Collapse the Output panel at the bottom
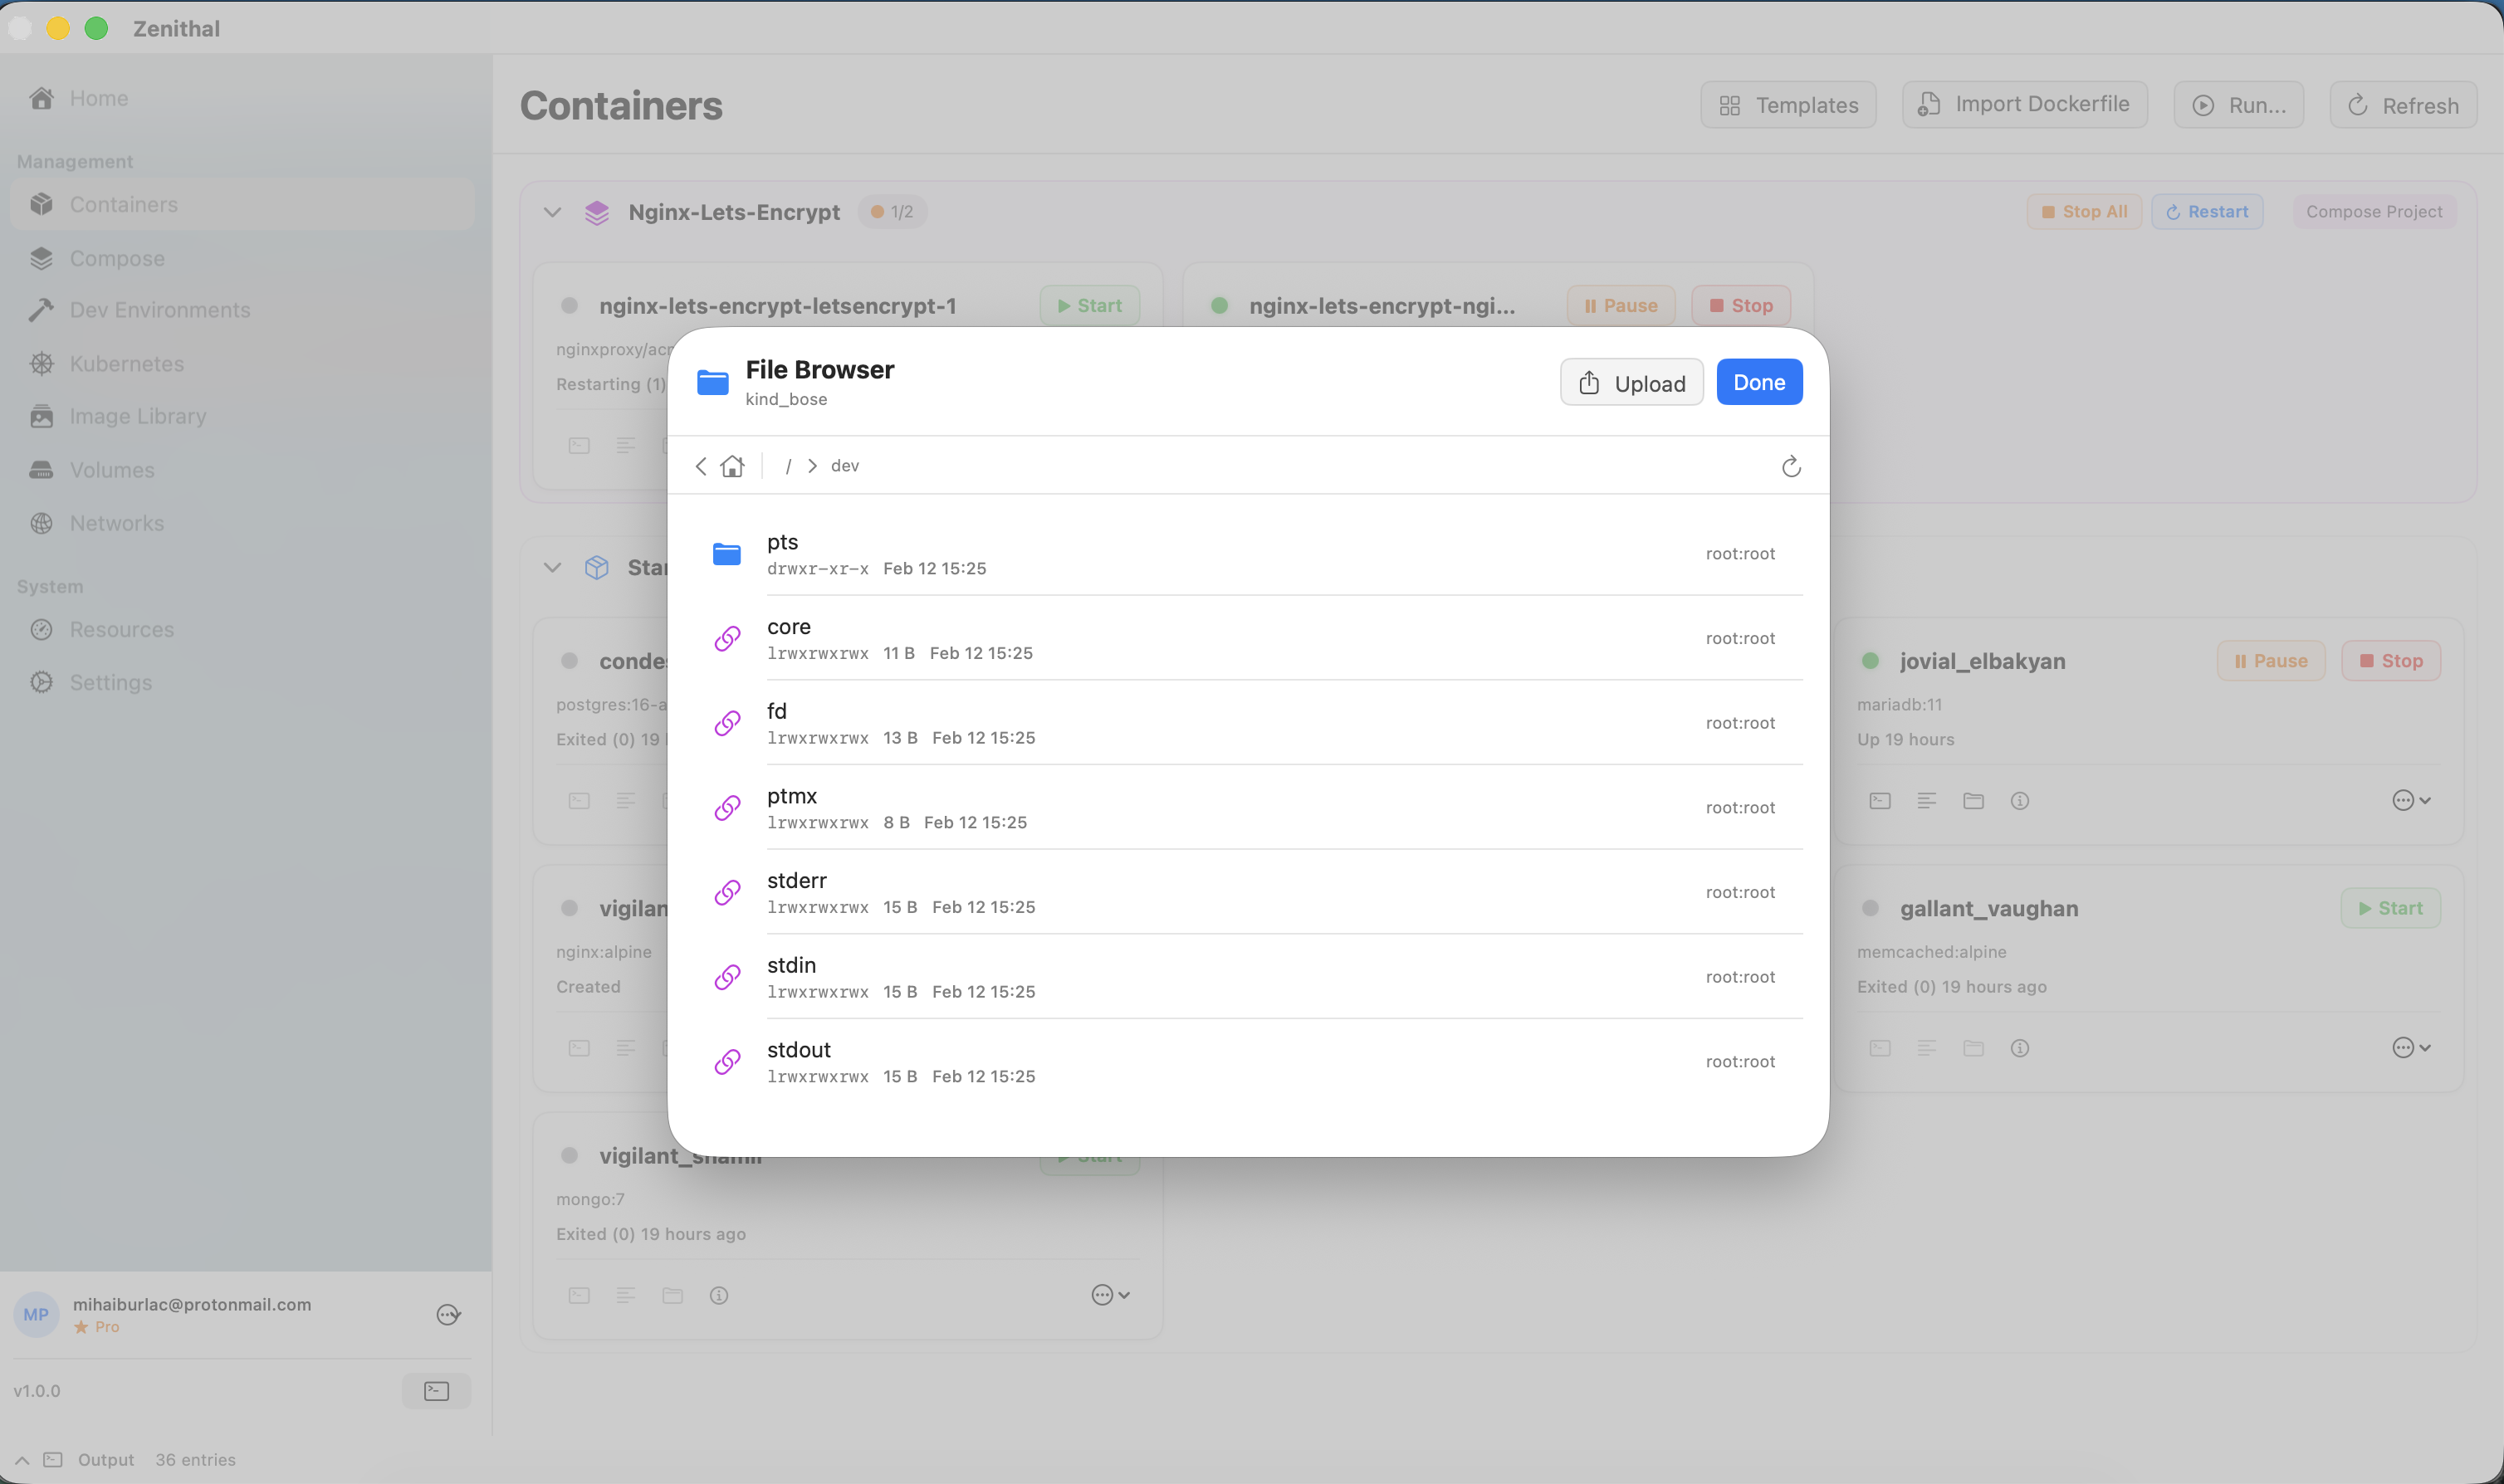The image size is (2504, 1484). [x=22, y=1459]
